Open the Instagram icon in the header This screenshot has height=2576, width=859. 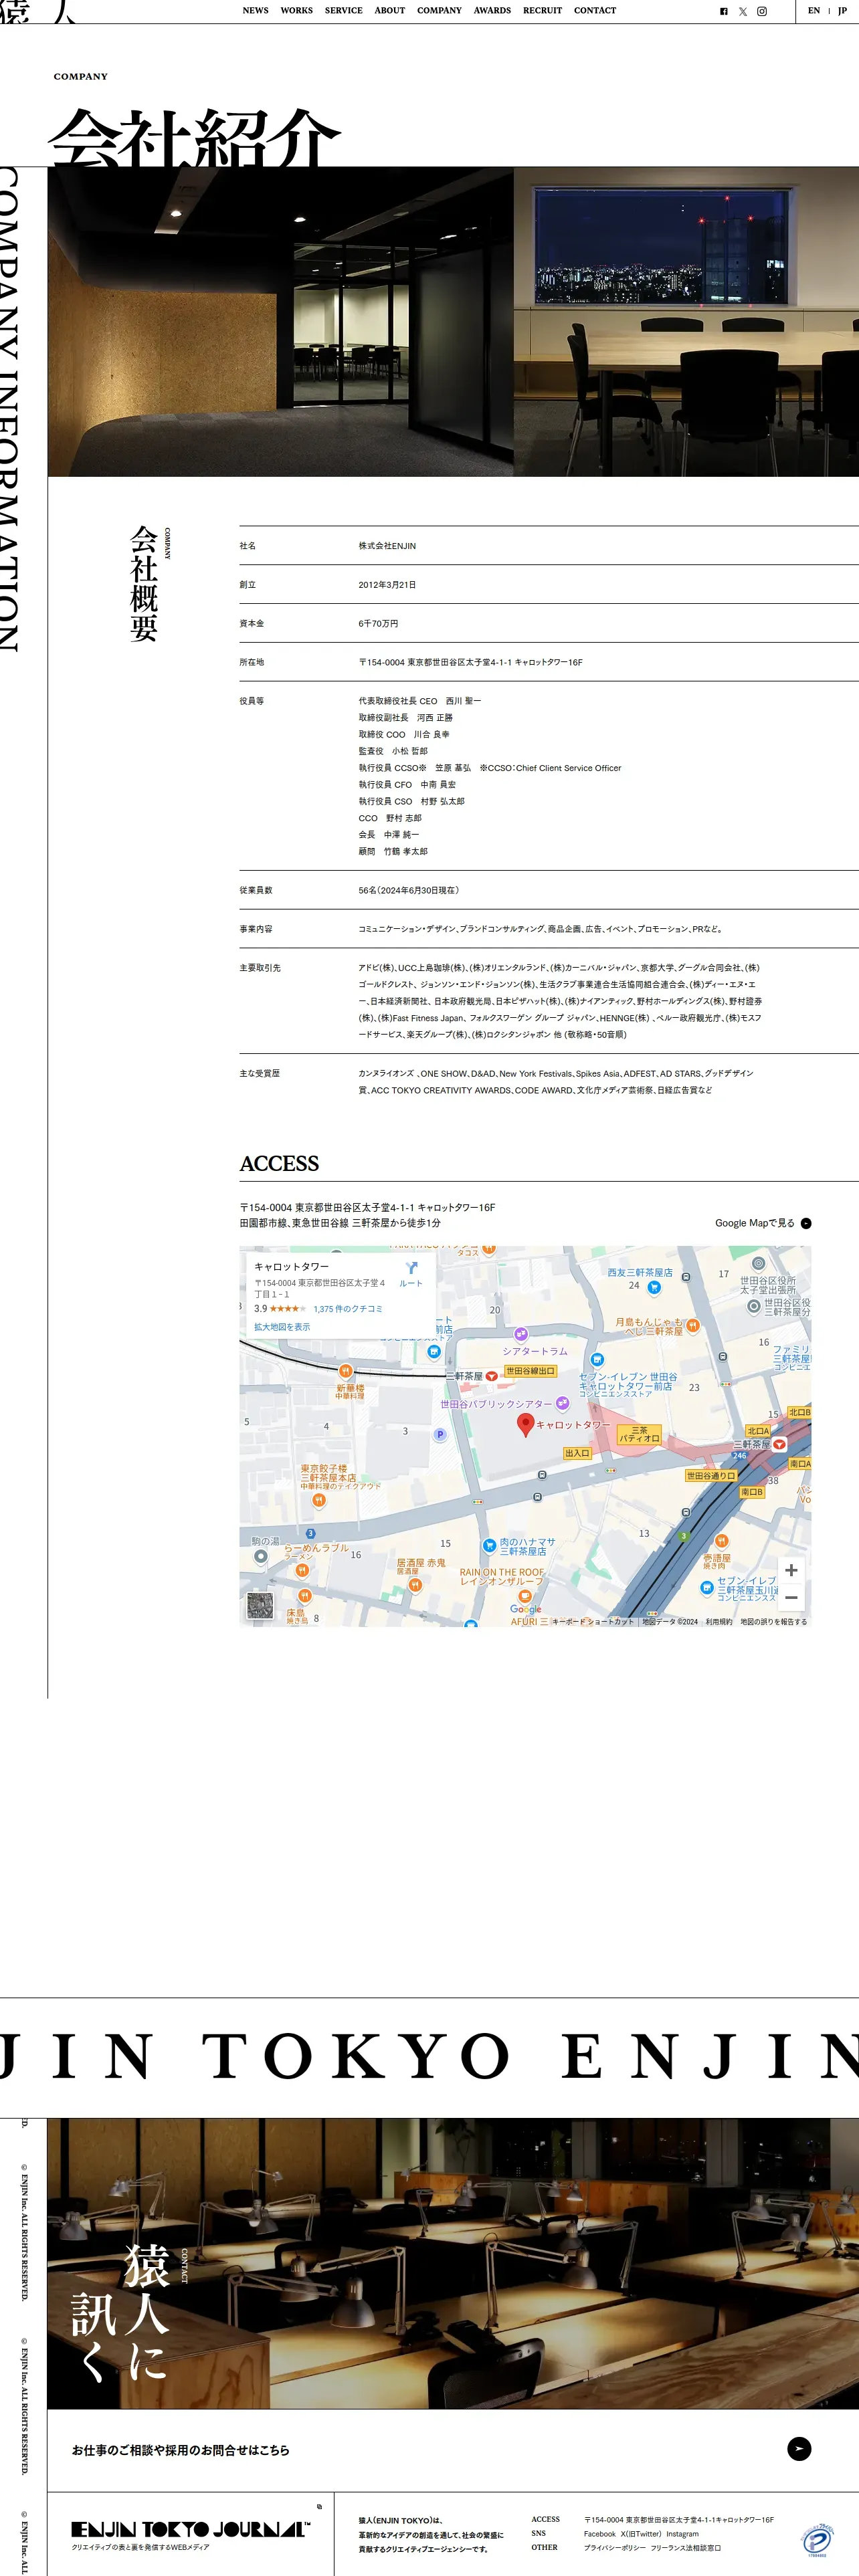click(x=762, y=11)
